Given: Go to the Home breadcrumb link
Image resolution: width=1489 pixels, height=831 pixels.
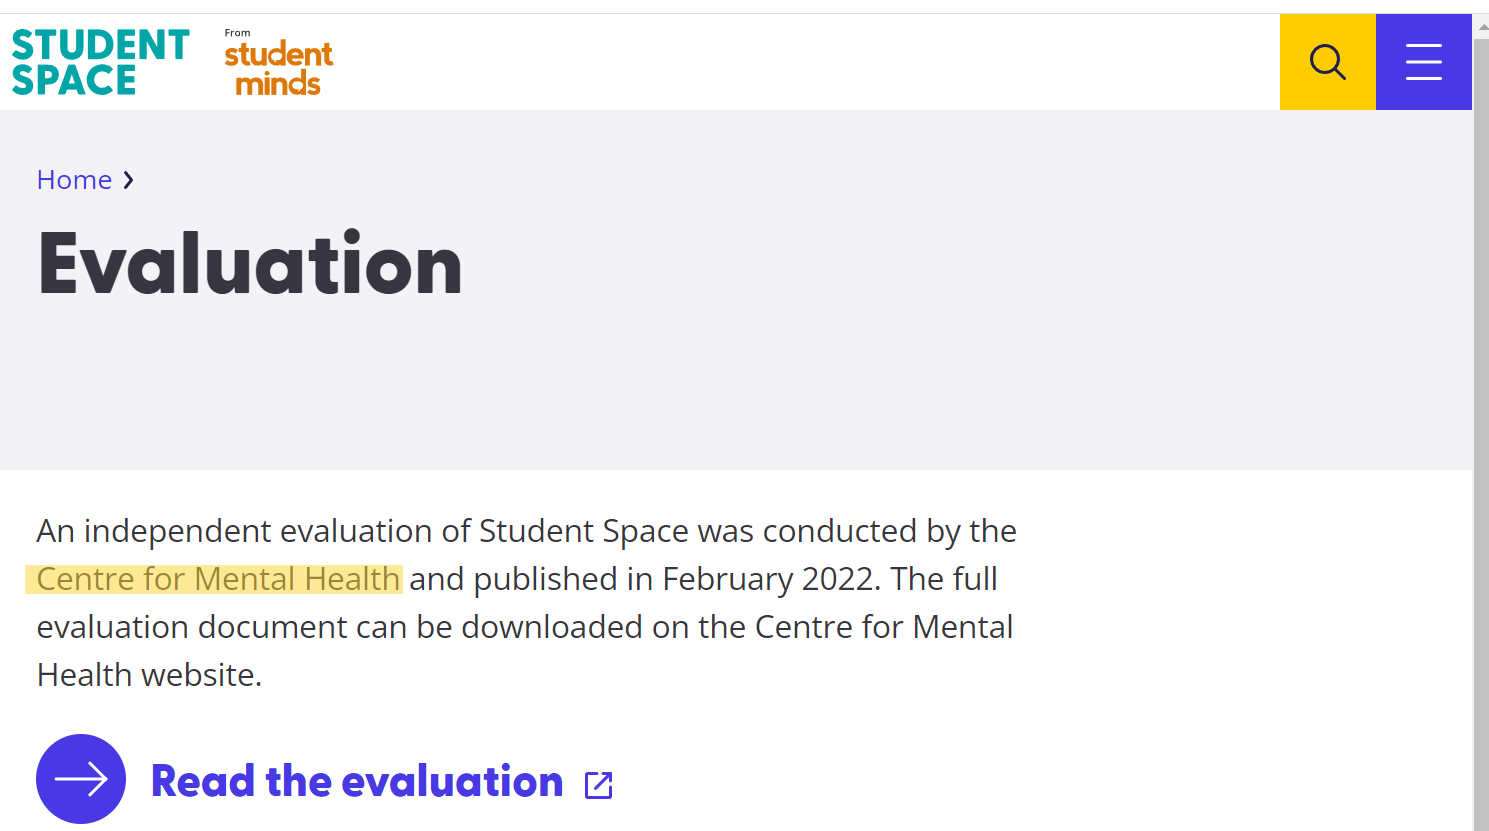Looking at the screenshot, I should pos(74,180).
